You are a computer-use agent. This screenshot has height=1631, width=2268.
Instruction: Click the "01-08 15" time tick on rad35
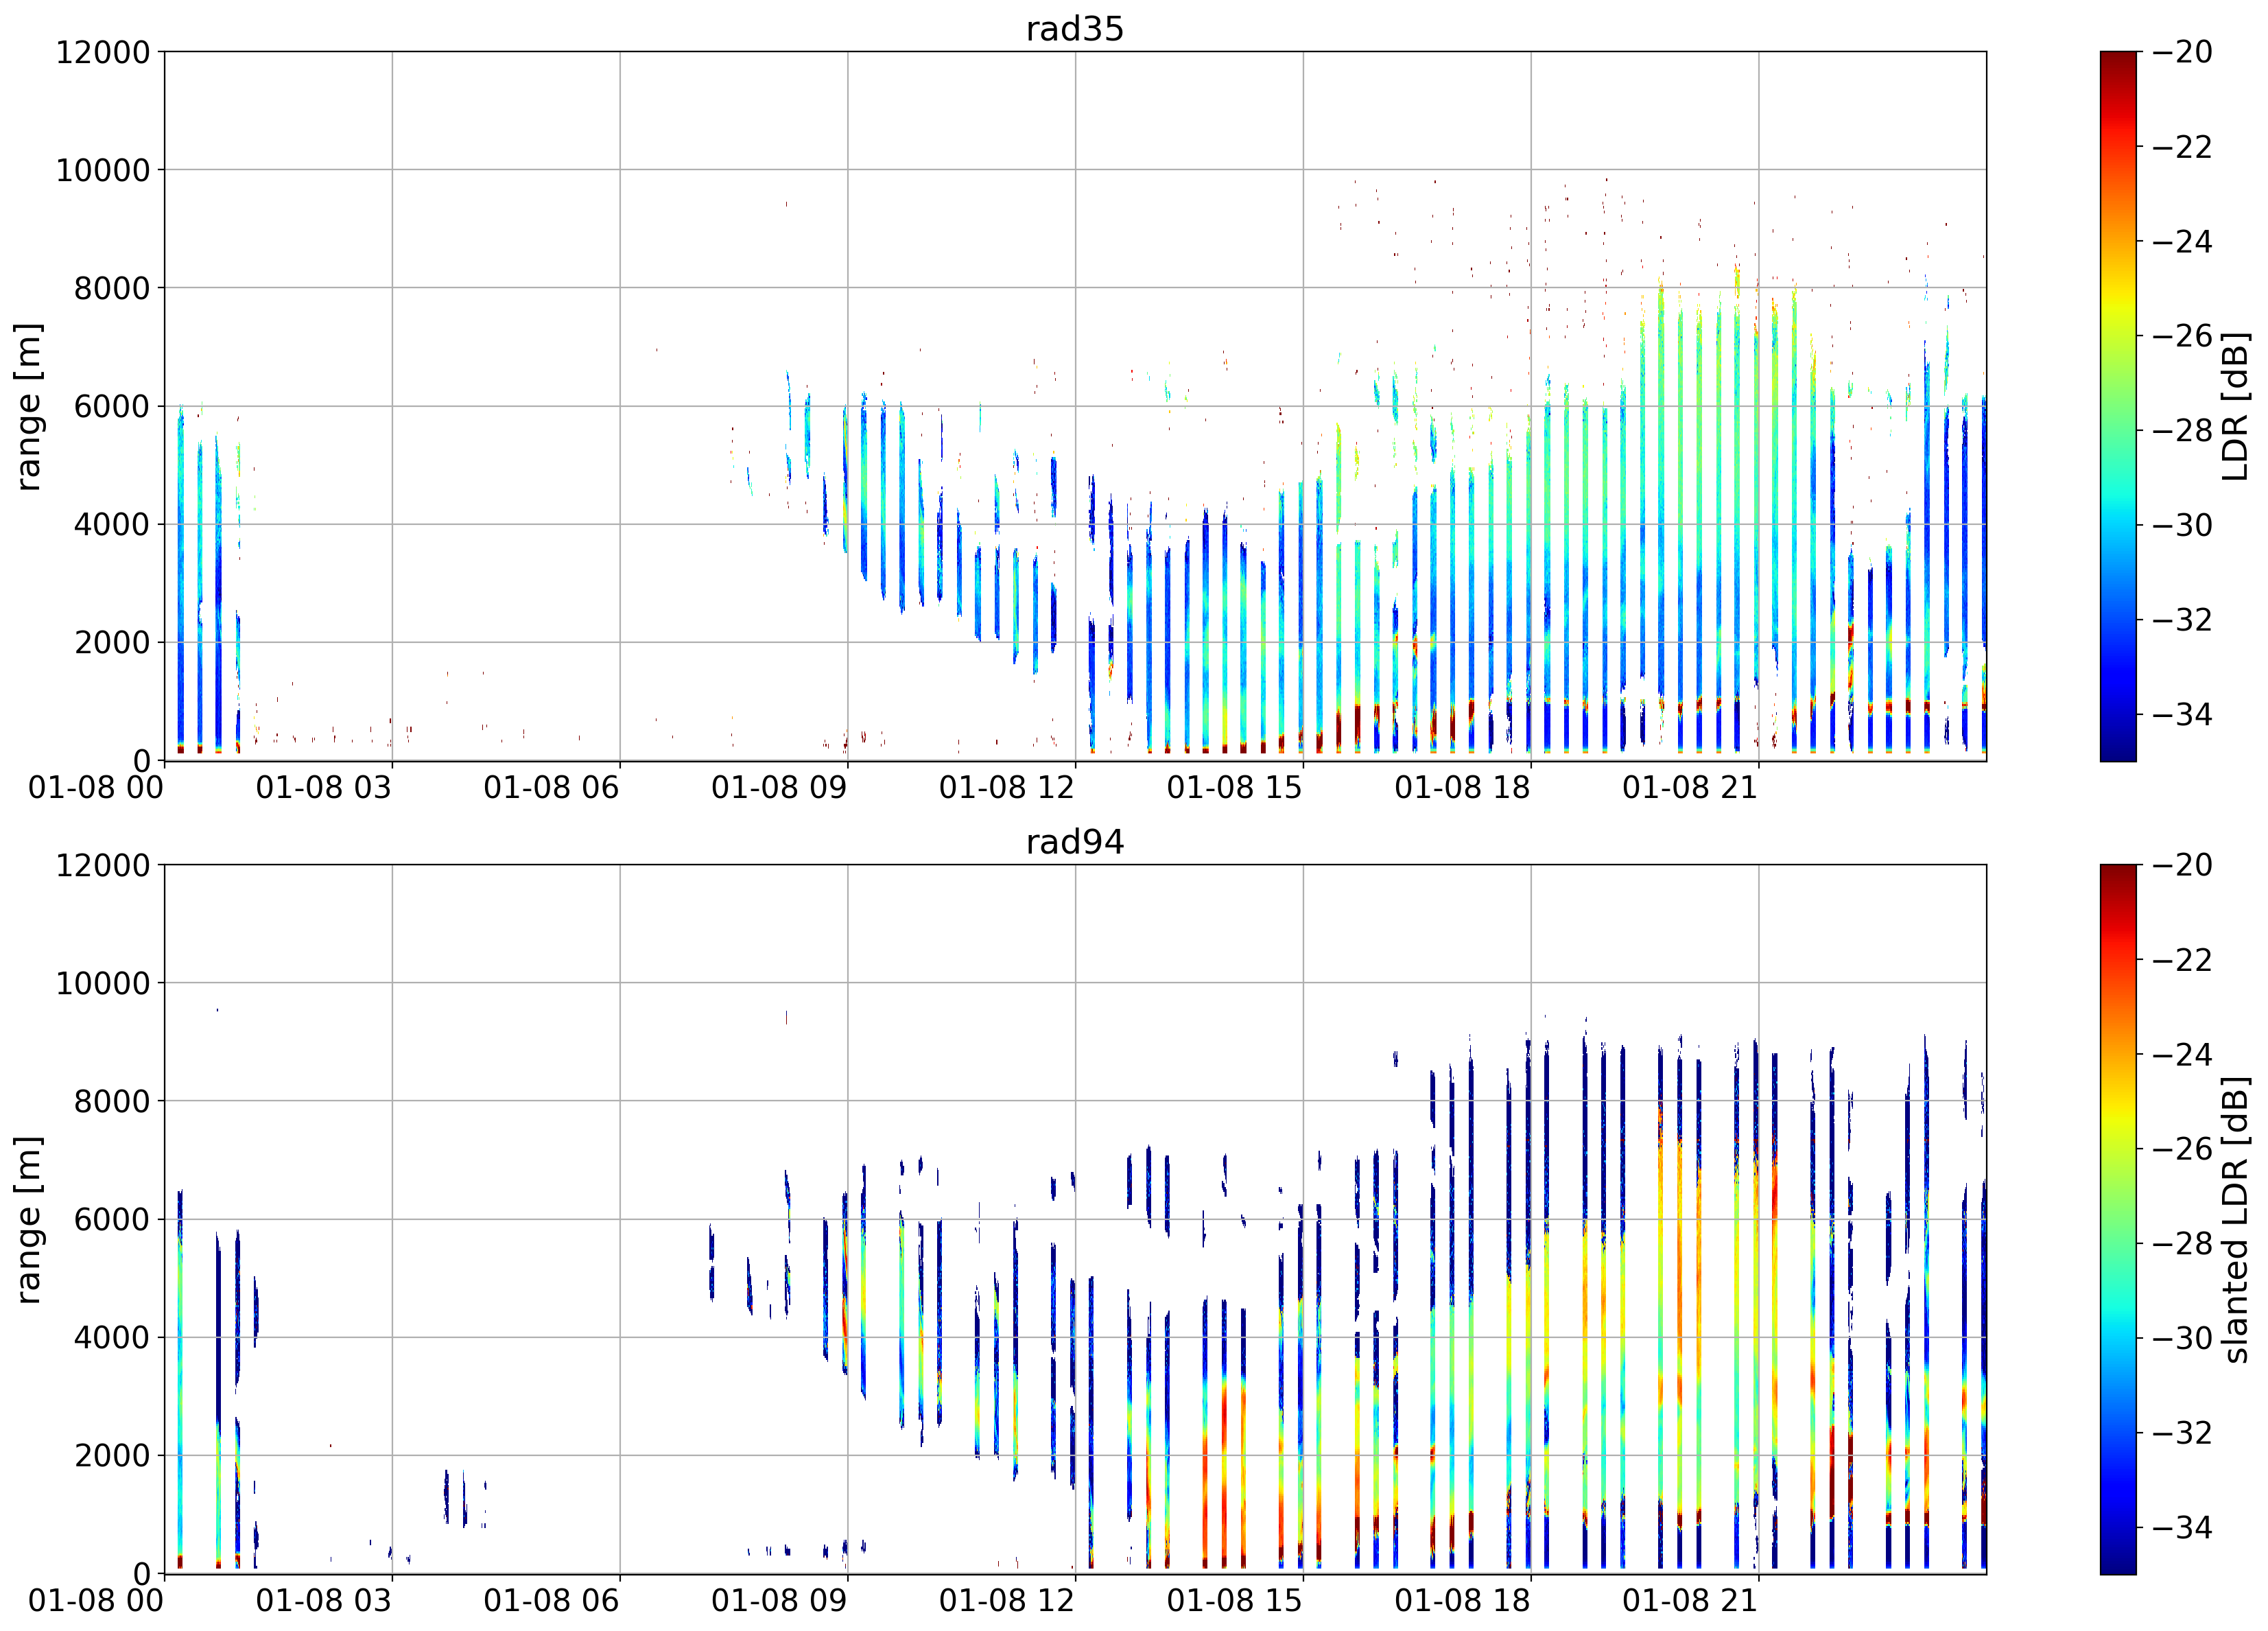click(x=1235, y=788)
